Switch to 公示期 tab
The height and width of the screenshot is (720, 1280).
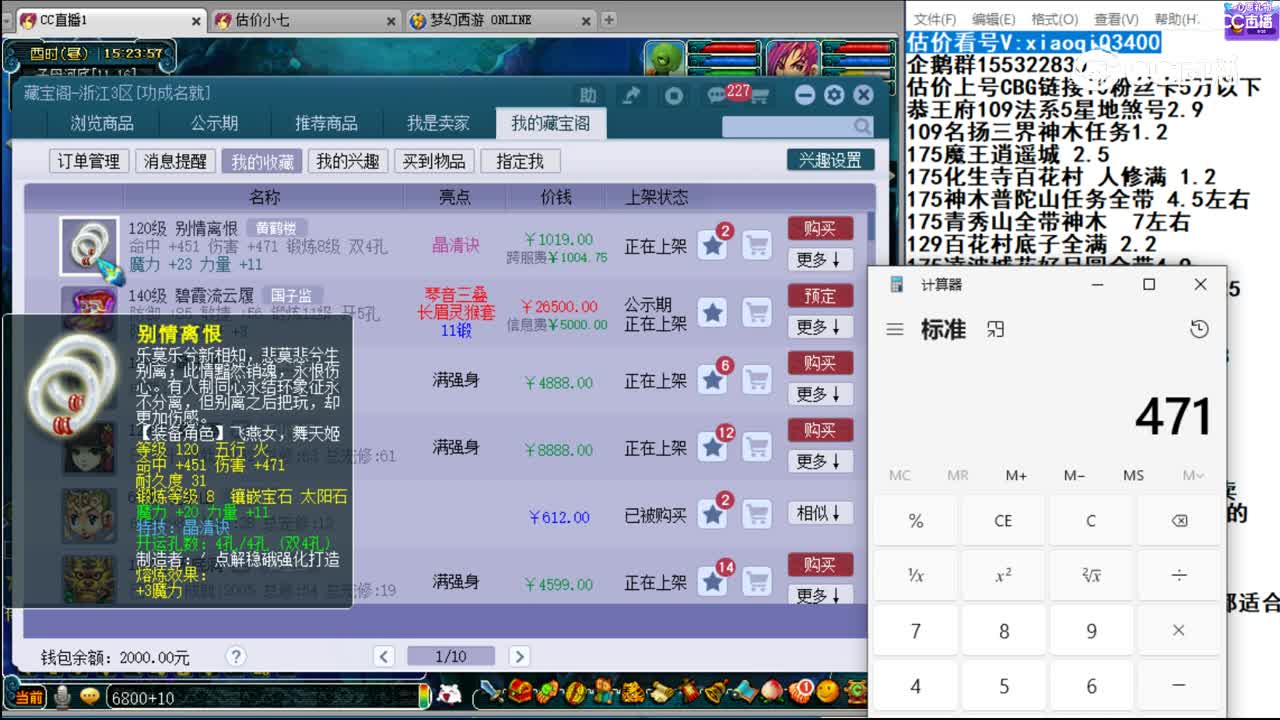[215, 123]
